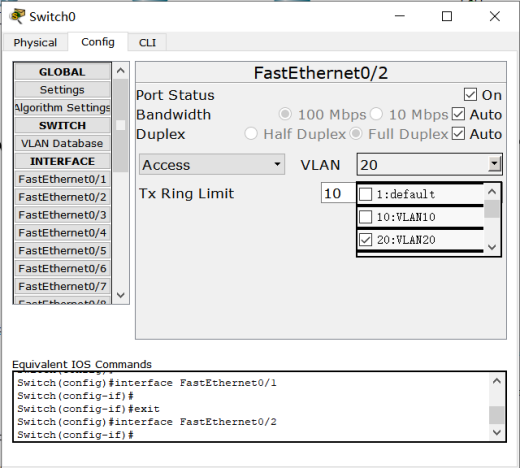This screenshot has width=520, height=468.
Task: Open the CLI tab
Action: (147, 43)
